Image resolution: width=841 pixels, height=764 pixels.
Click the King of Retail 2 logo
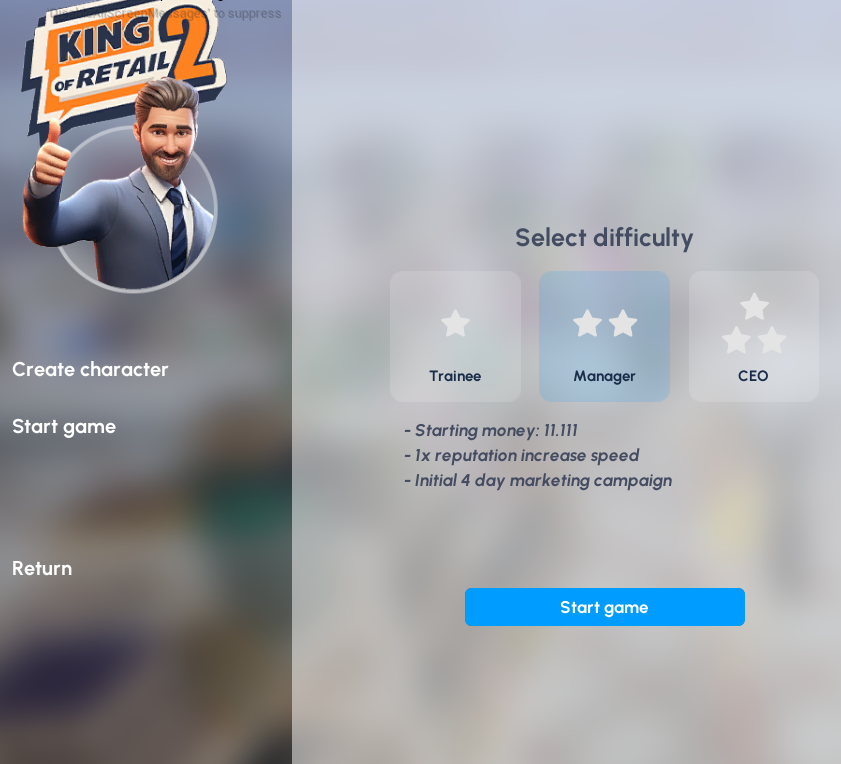click(x=124, y=62)
